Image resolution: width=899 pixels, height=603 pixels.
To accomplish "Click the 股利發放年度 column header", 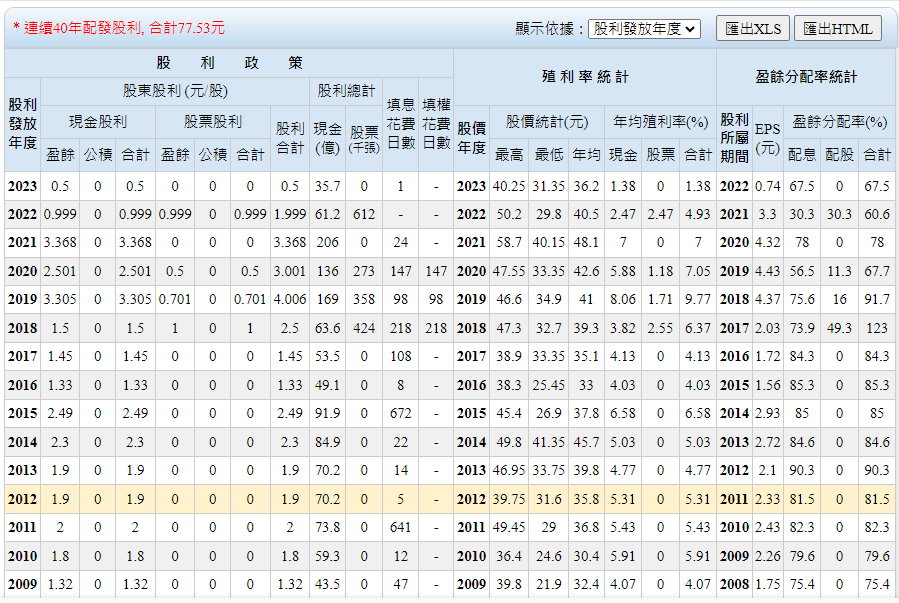I will pyautogui.click(x=22, y=123).
